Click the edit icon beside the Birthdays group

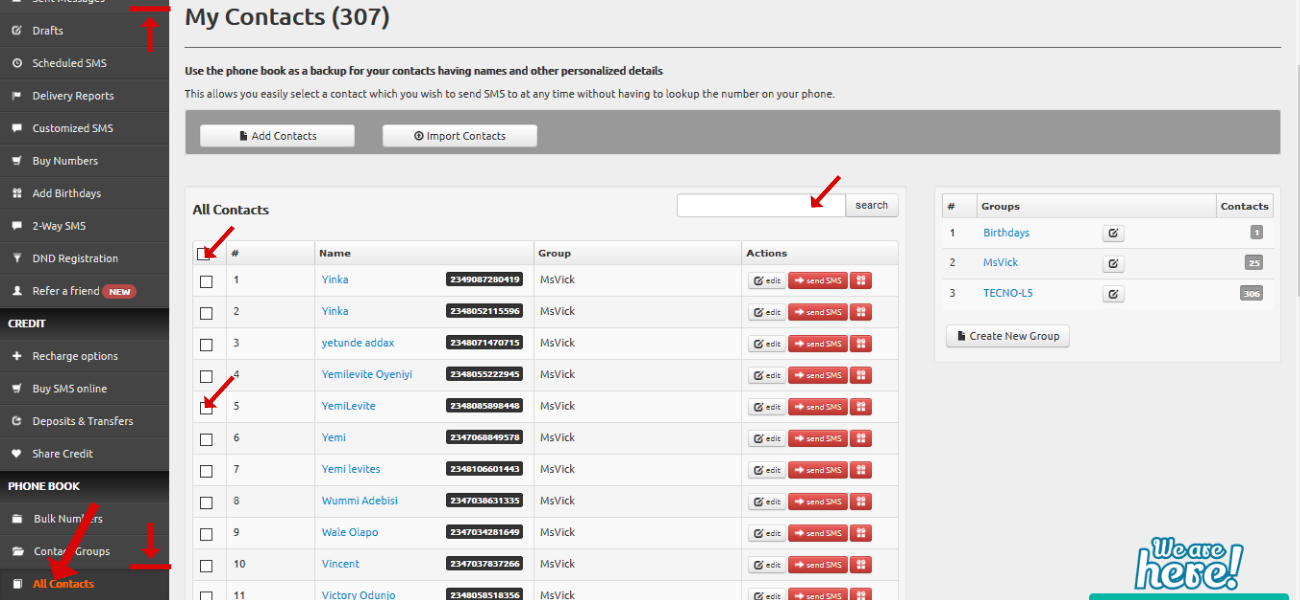[x=1113, y=232]
